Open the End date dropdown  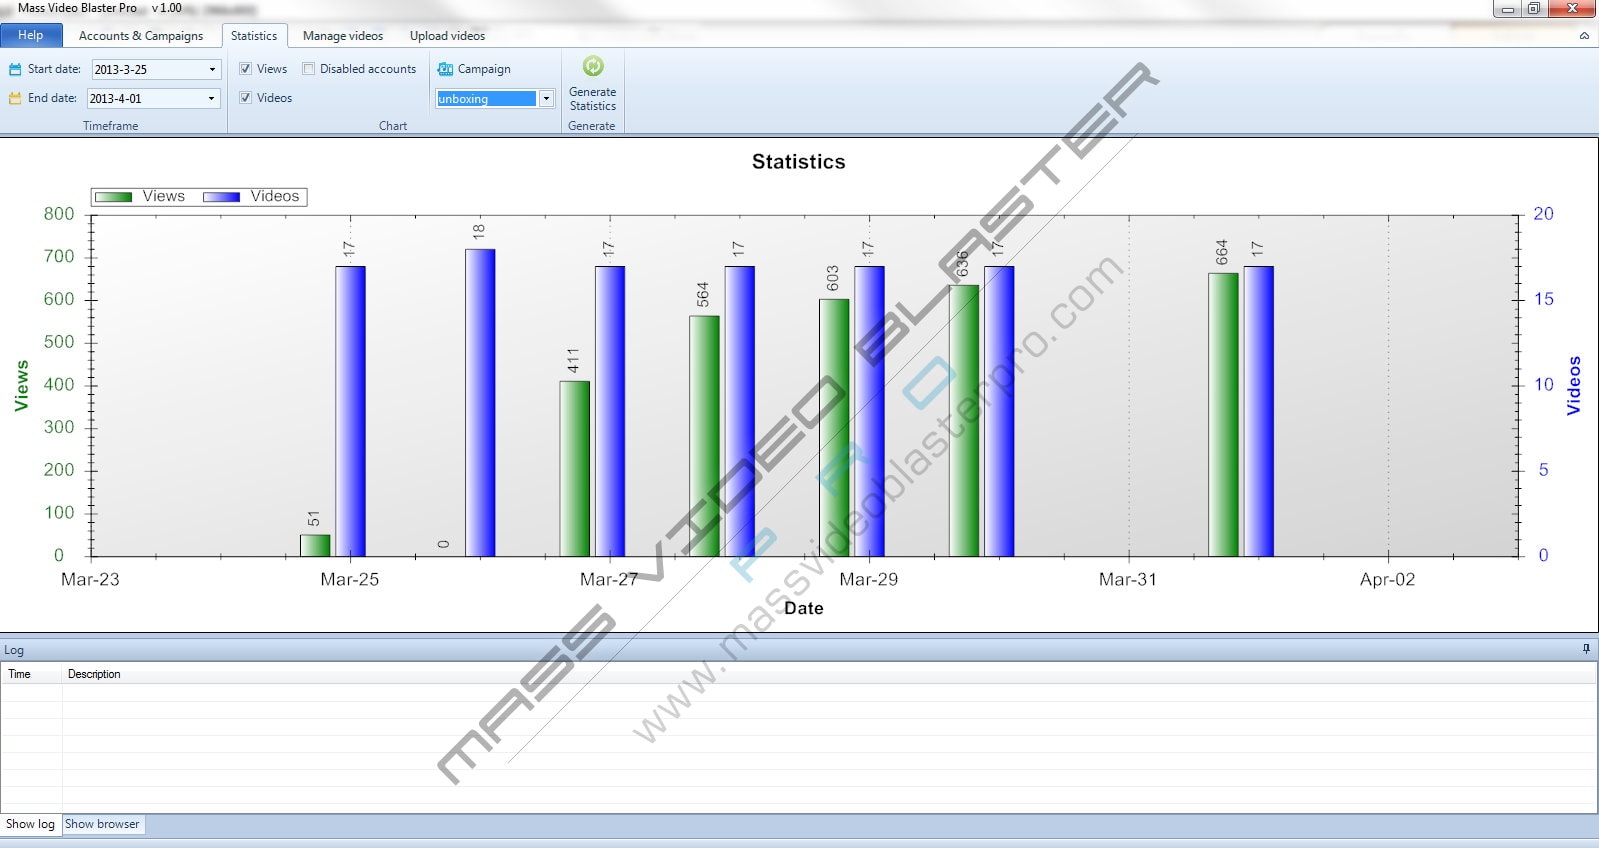pyautogui.click(x=211, y=99)
